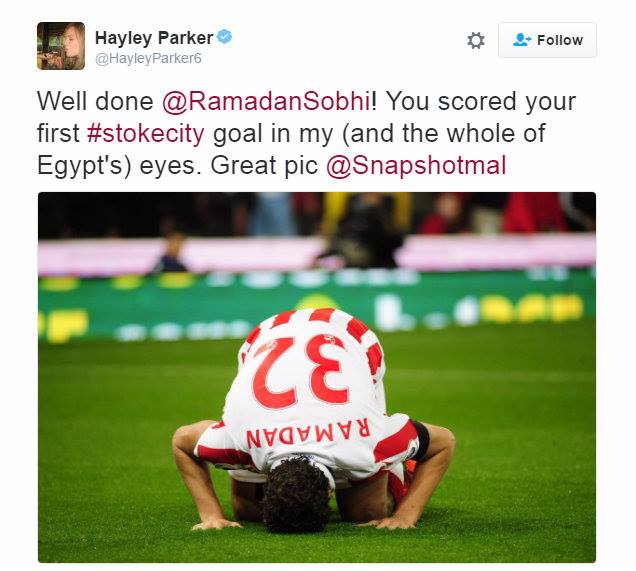636x571 pixels.
Task: Click the 'Well done' tweet text
Action: coord(95,101)
